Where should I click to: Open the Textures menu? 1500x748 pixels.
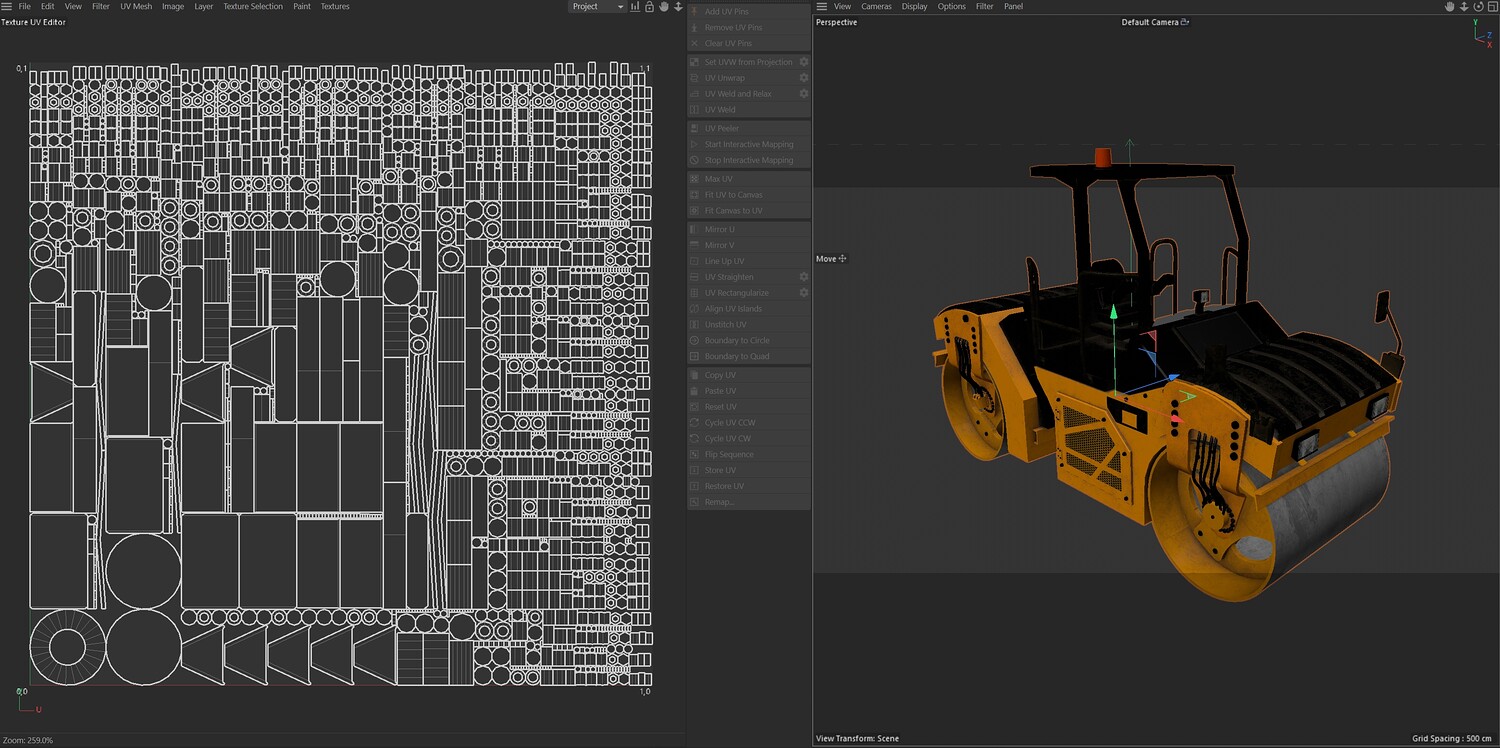point(335,6)
